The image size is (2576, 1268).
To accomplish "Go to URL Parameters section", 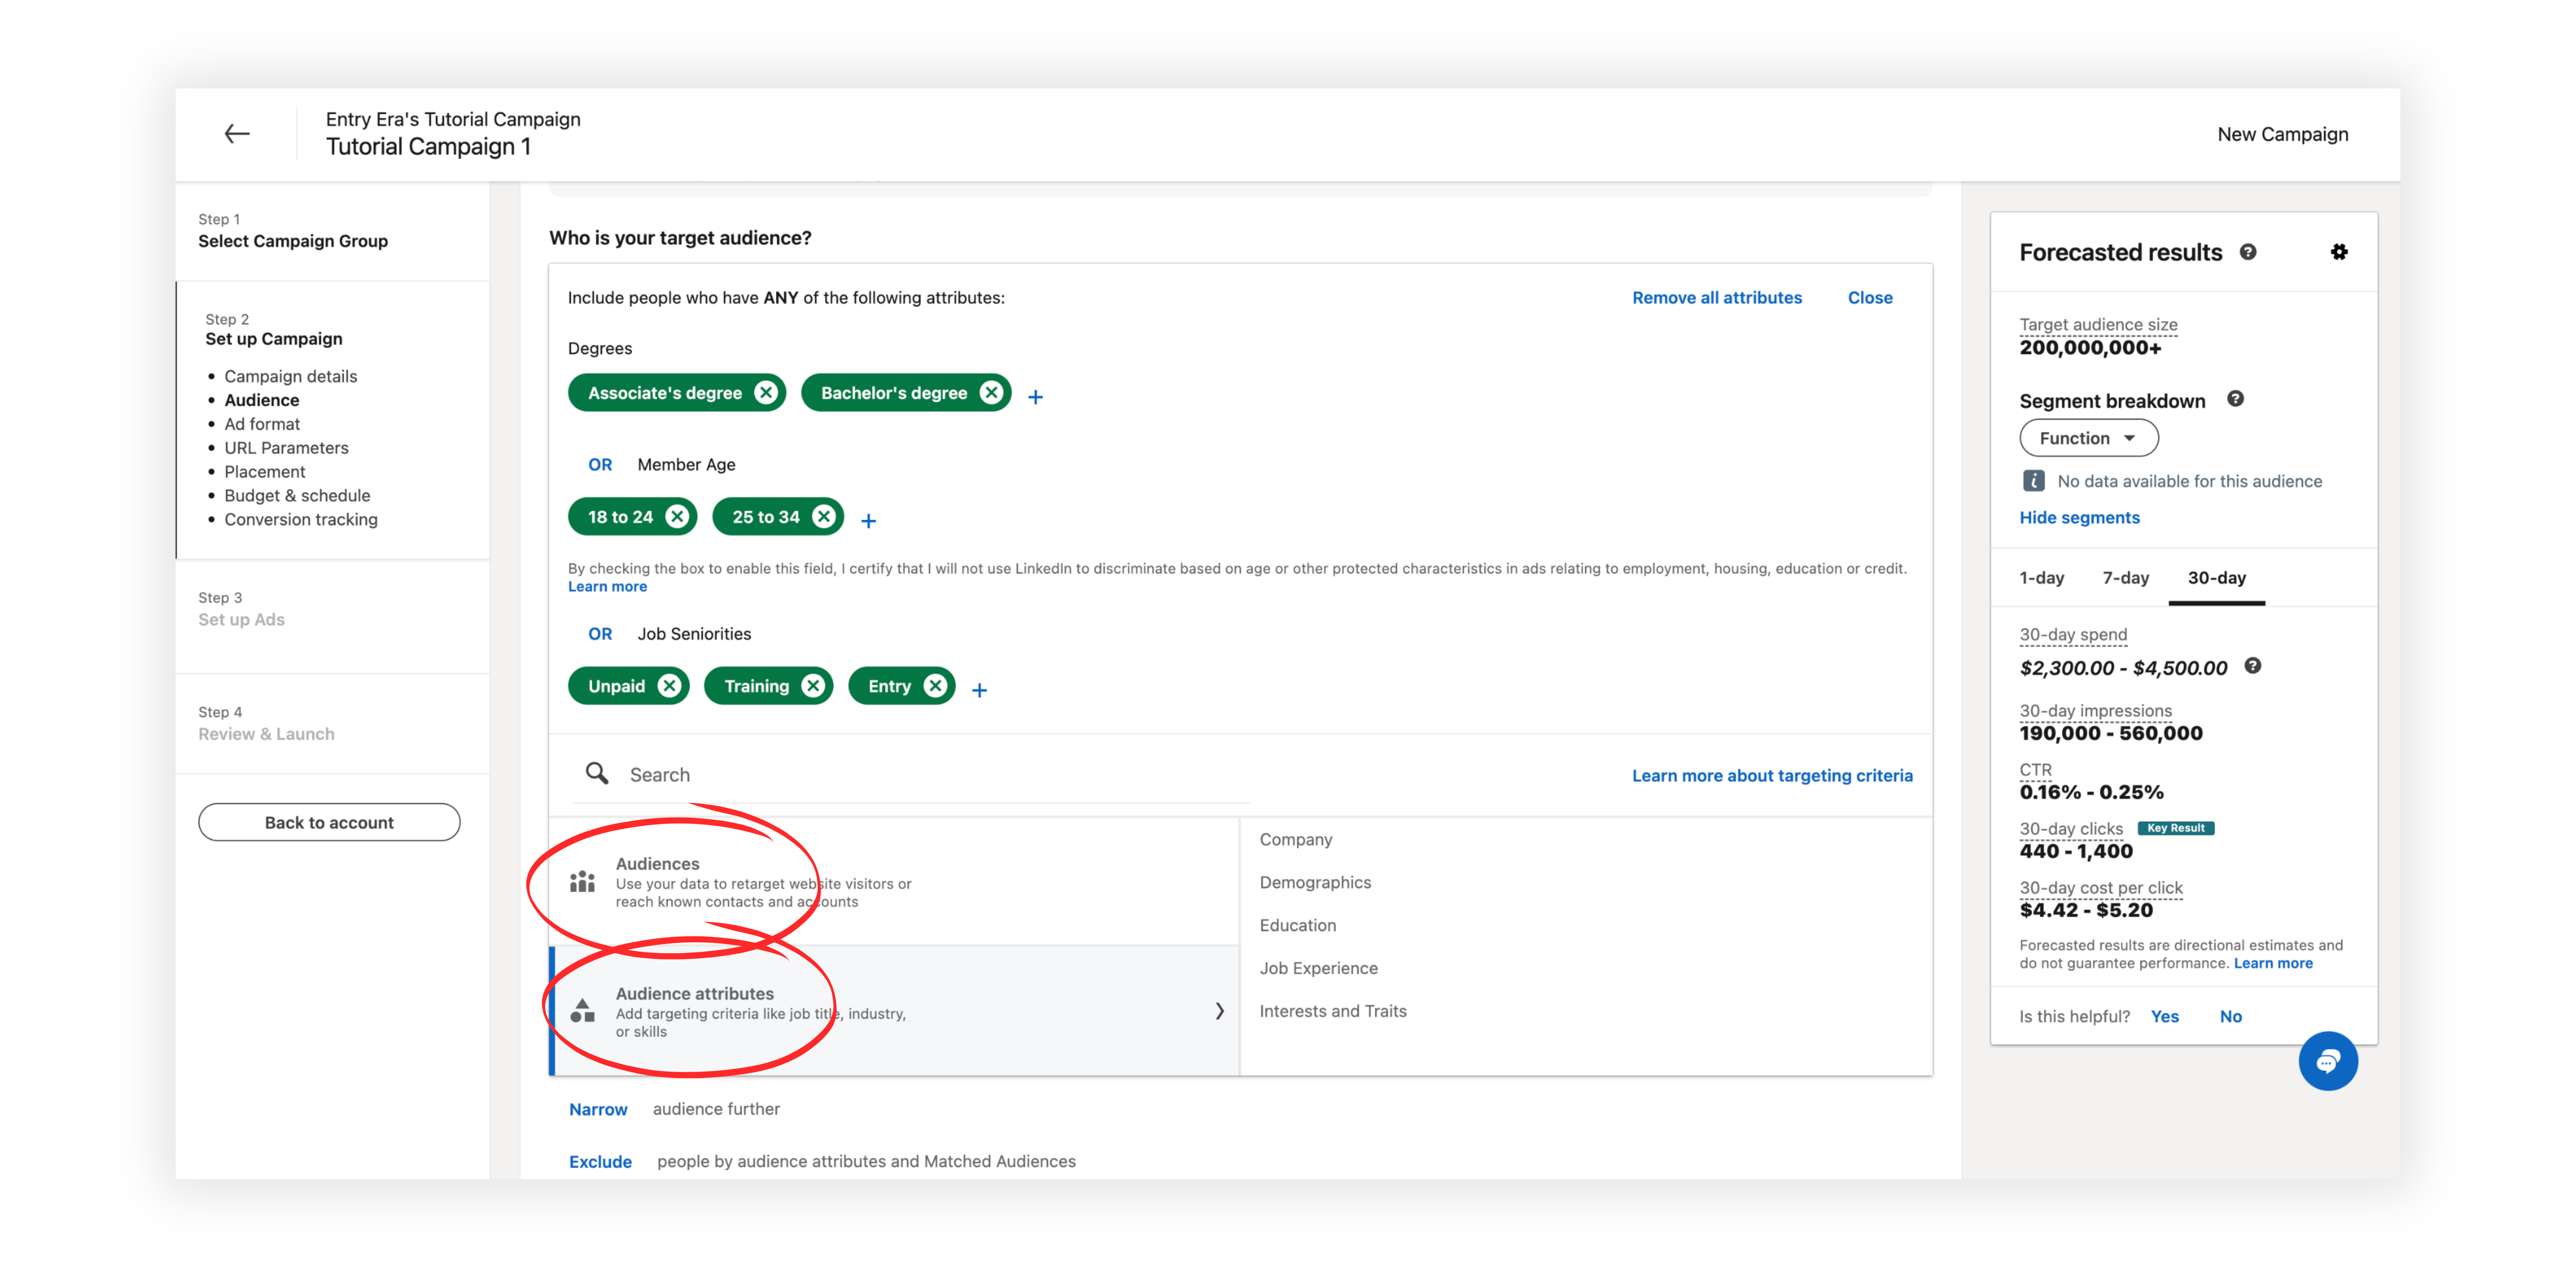I will coord(286,448).
